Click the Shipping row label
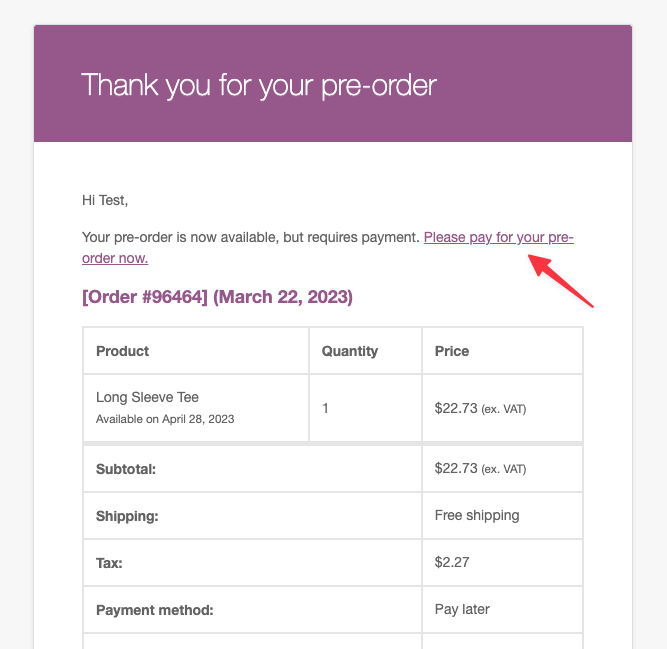The height and width of the screenshot is (649, 667). (x=129, y=516)
